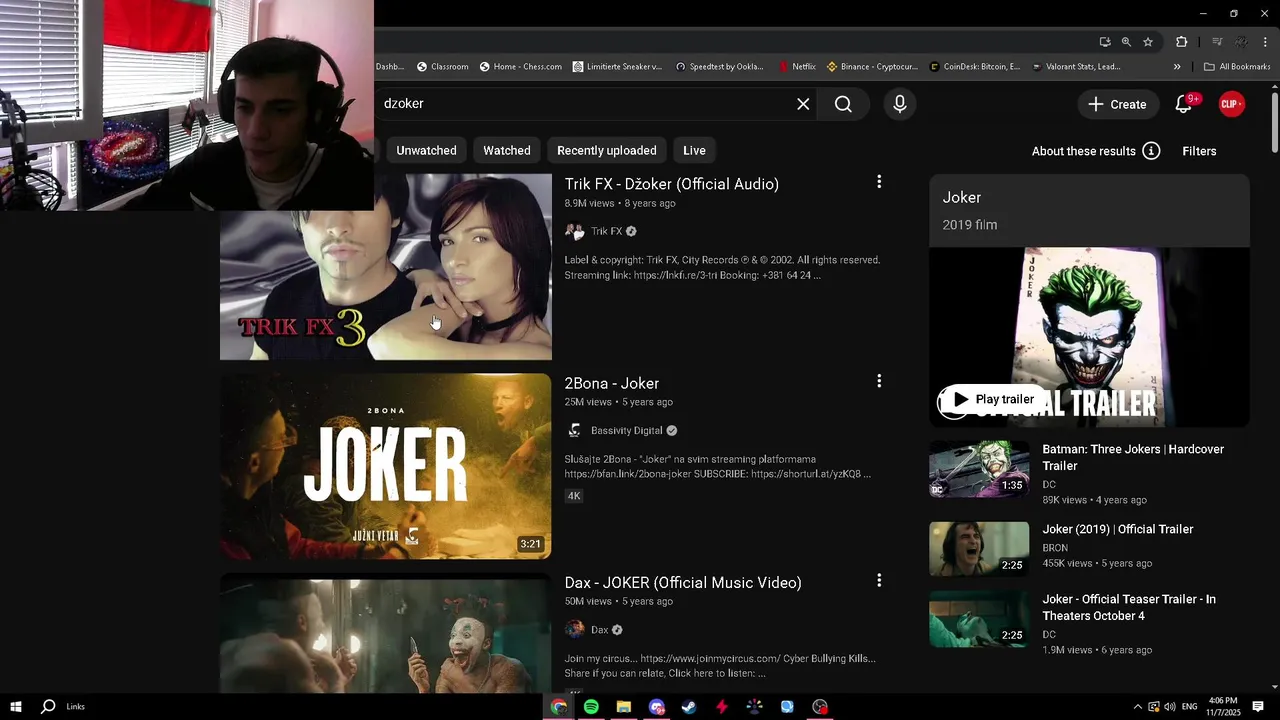Click the Bassivity Digital channel avatar
Screen dimensions: 1280x720
pos(575,430)
